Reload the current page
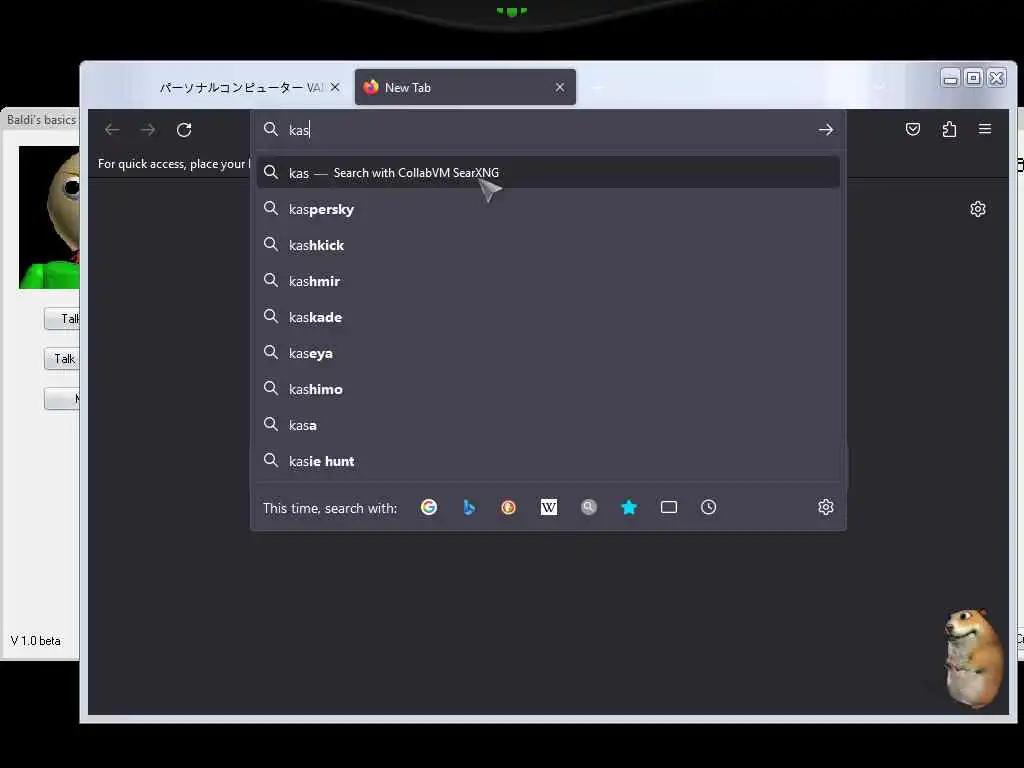The image size is (1024, 768). (x=184, y=130)
